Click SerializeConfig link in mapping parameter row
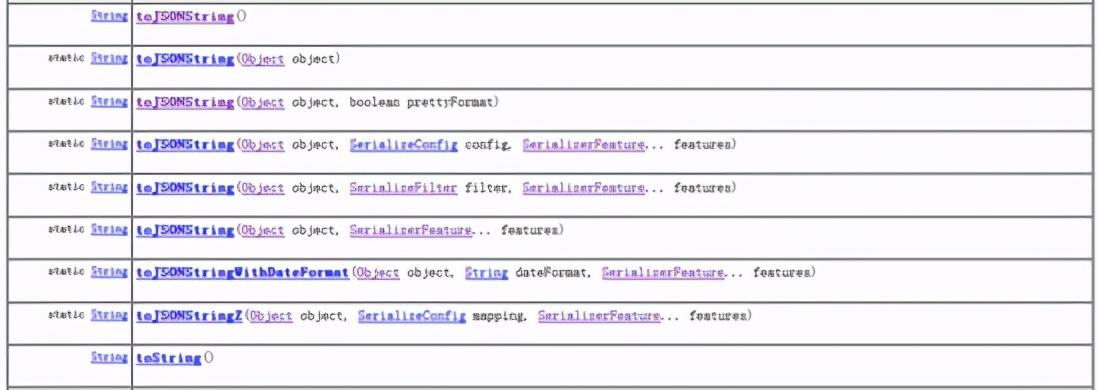This screenshot has height=390, width=1100. point(412,316)
